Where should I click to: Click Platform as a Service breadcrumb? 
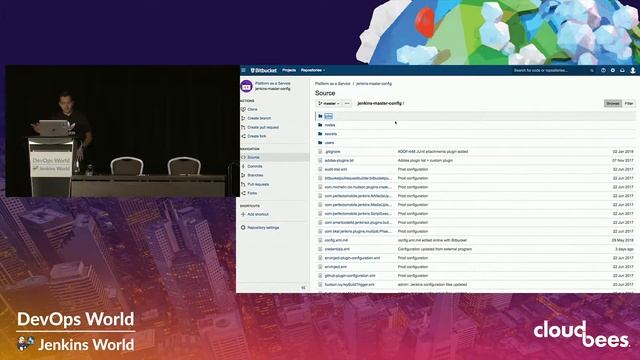tap(333, 84)
